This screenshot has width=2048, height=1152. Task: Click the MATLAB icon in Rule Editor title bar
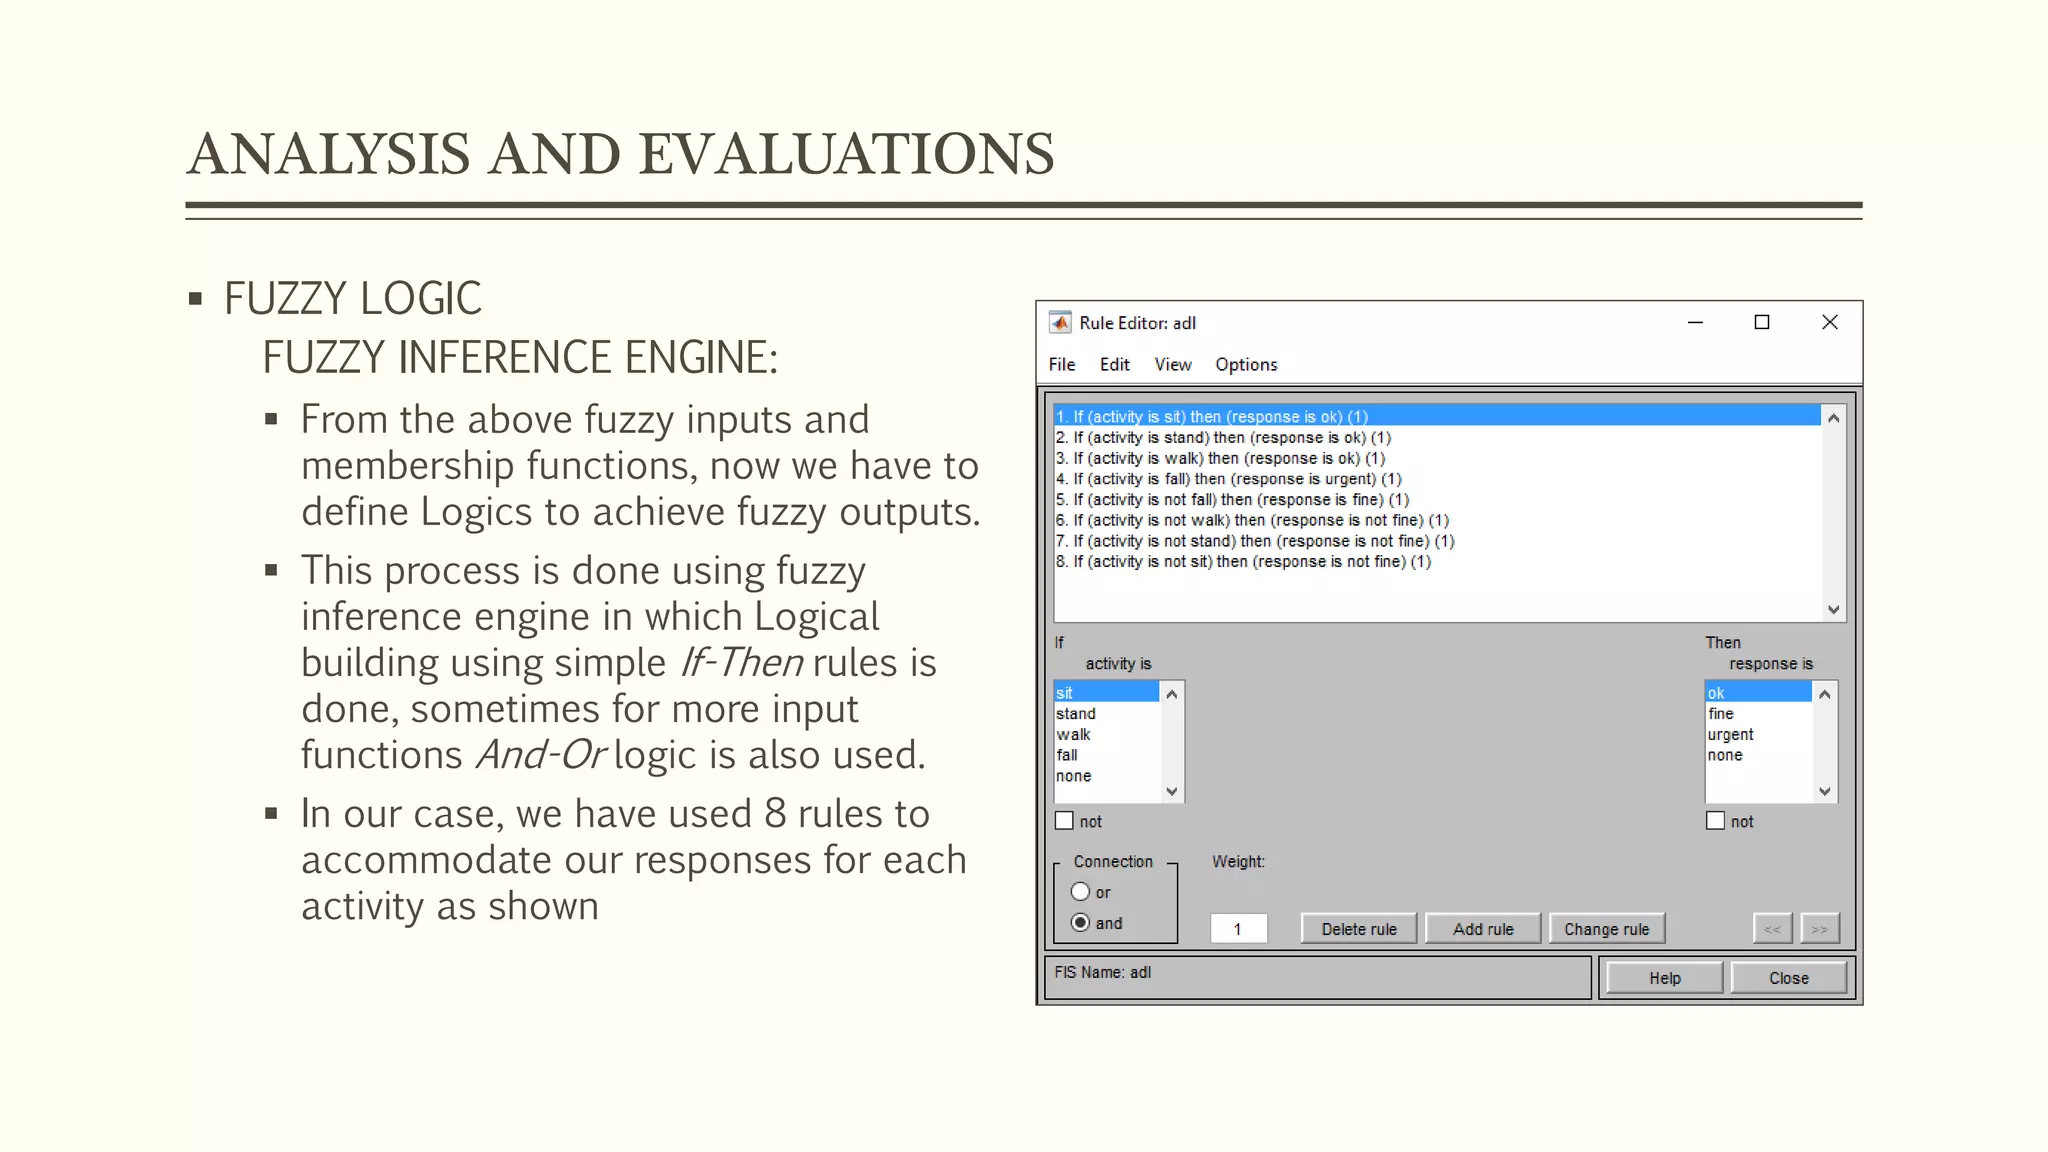[1059, 323]
